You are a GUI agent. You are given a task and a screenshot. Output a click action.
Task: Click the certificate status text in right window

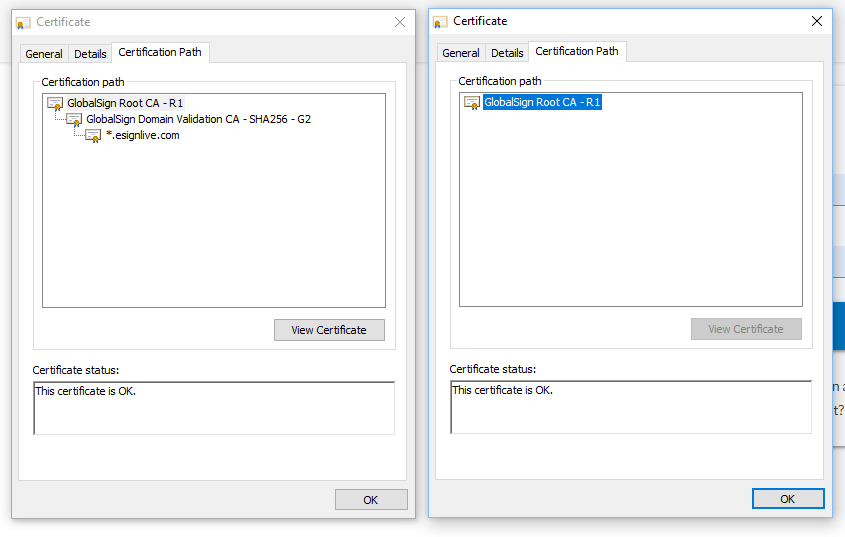point(502,390)
